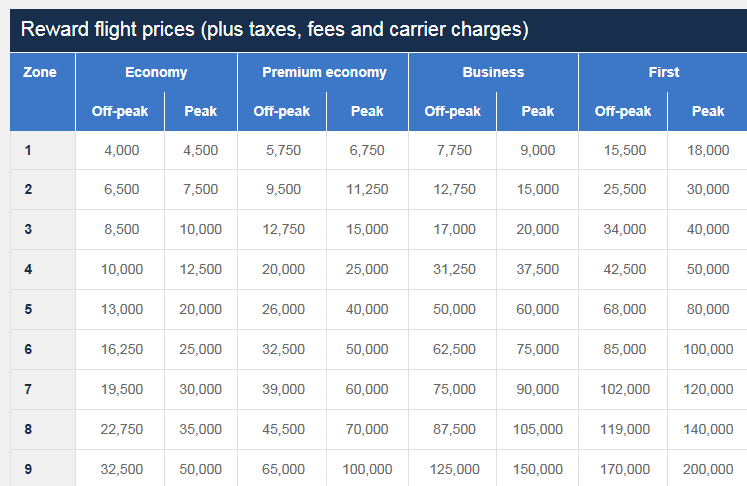This screenshot has width=747, height=486.
Task: Click the Off-peak subheader under Economy
Action: 120,111
